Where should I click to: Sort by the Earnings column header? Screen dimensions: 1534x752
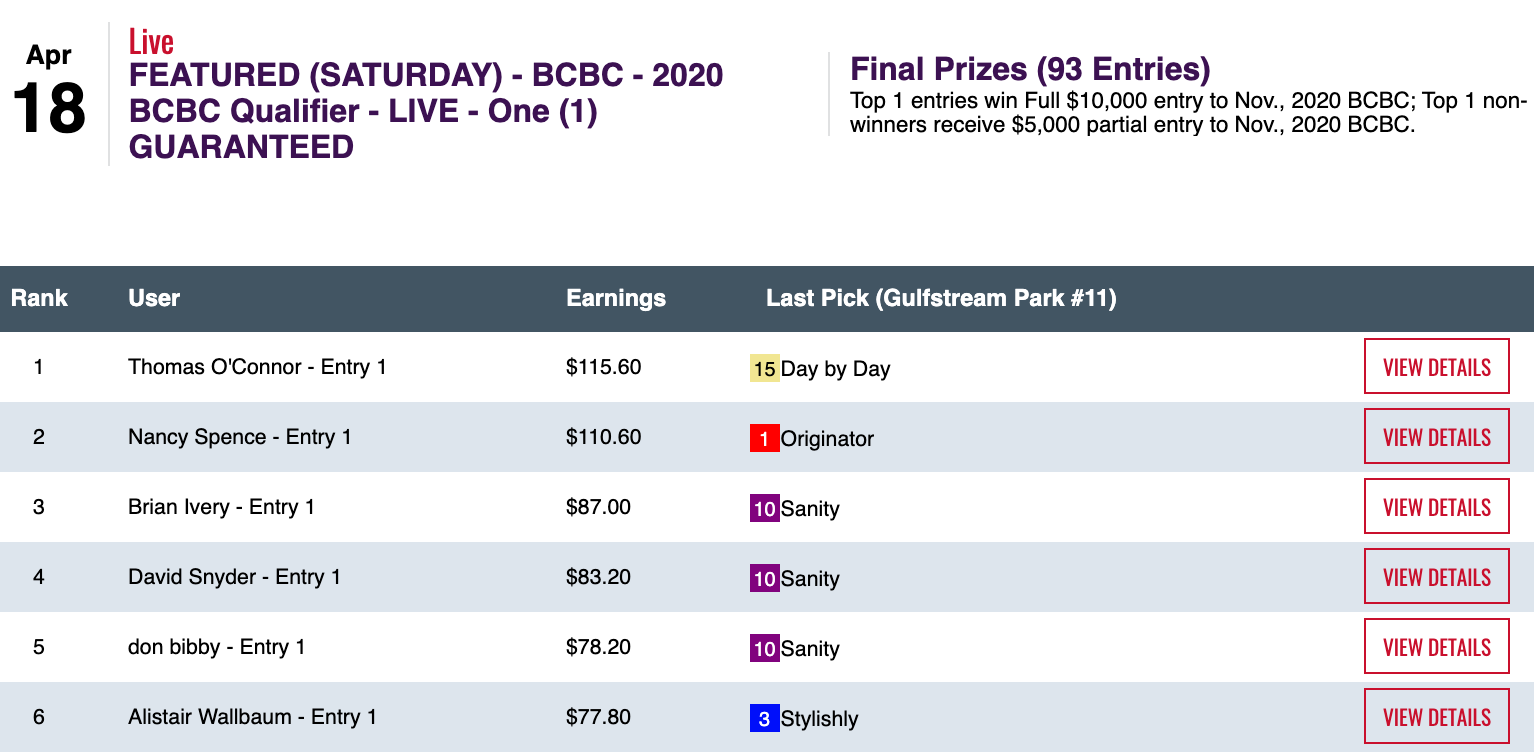point(615,298)
